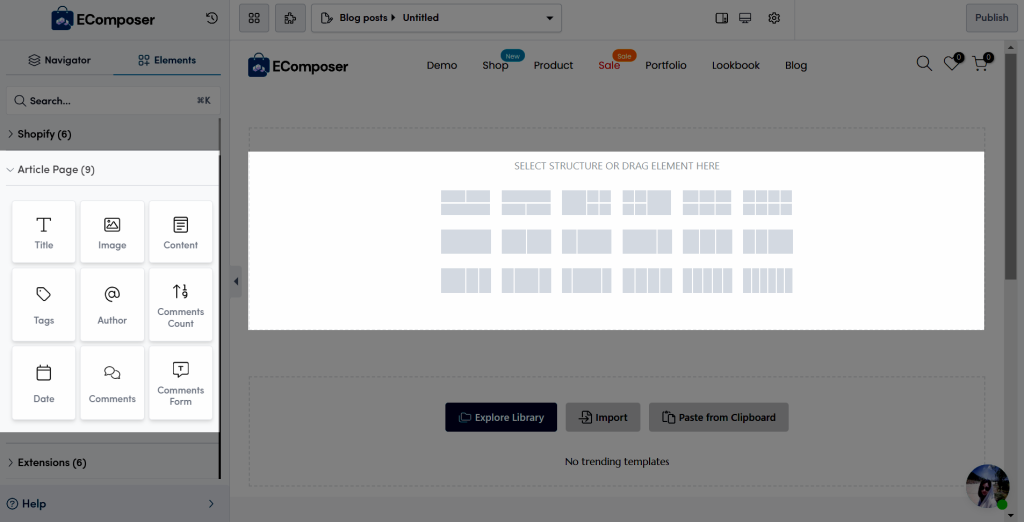1024x522 pixels.
Task: Select the Date element
Action: [44, 383]
